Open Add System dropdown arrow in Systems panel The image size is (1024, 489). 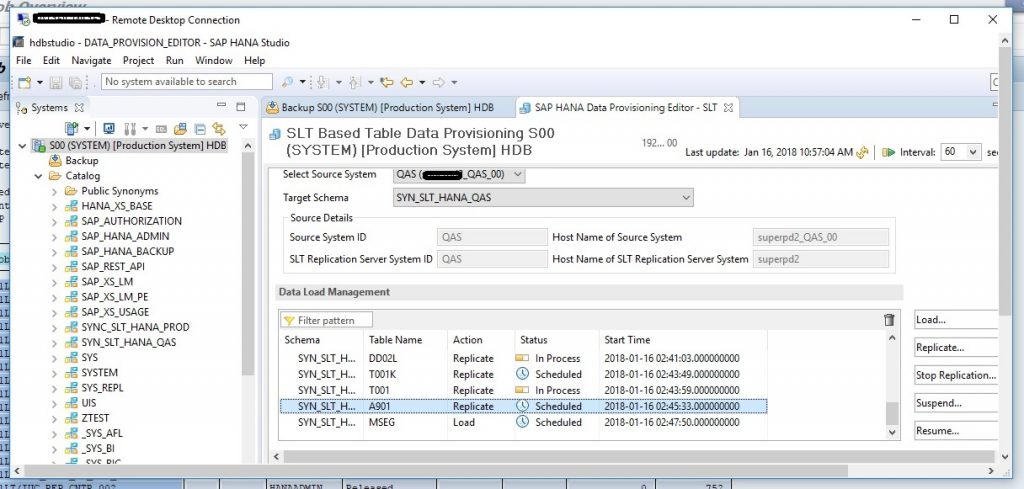click(x=87, y=129)
